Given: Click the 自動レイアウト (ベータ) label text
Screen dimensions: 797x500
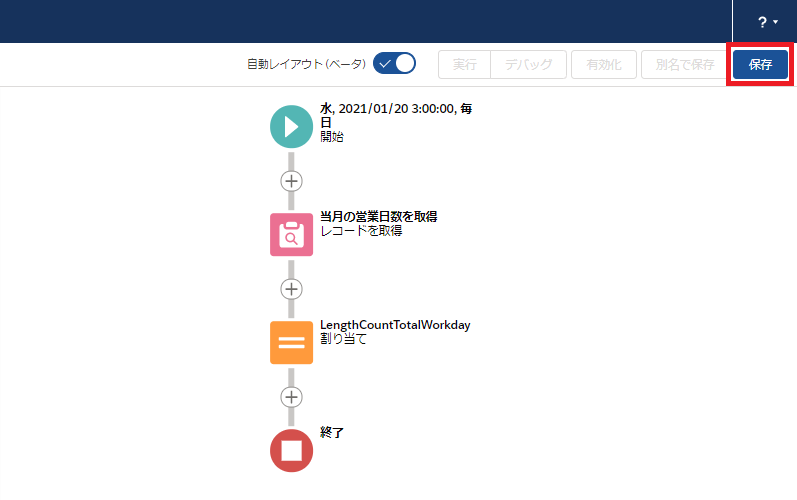Looking at the screenshot, I should pyautogui.click(x=306, y=65).
